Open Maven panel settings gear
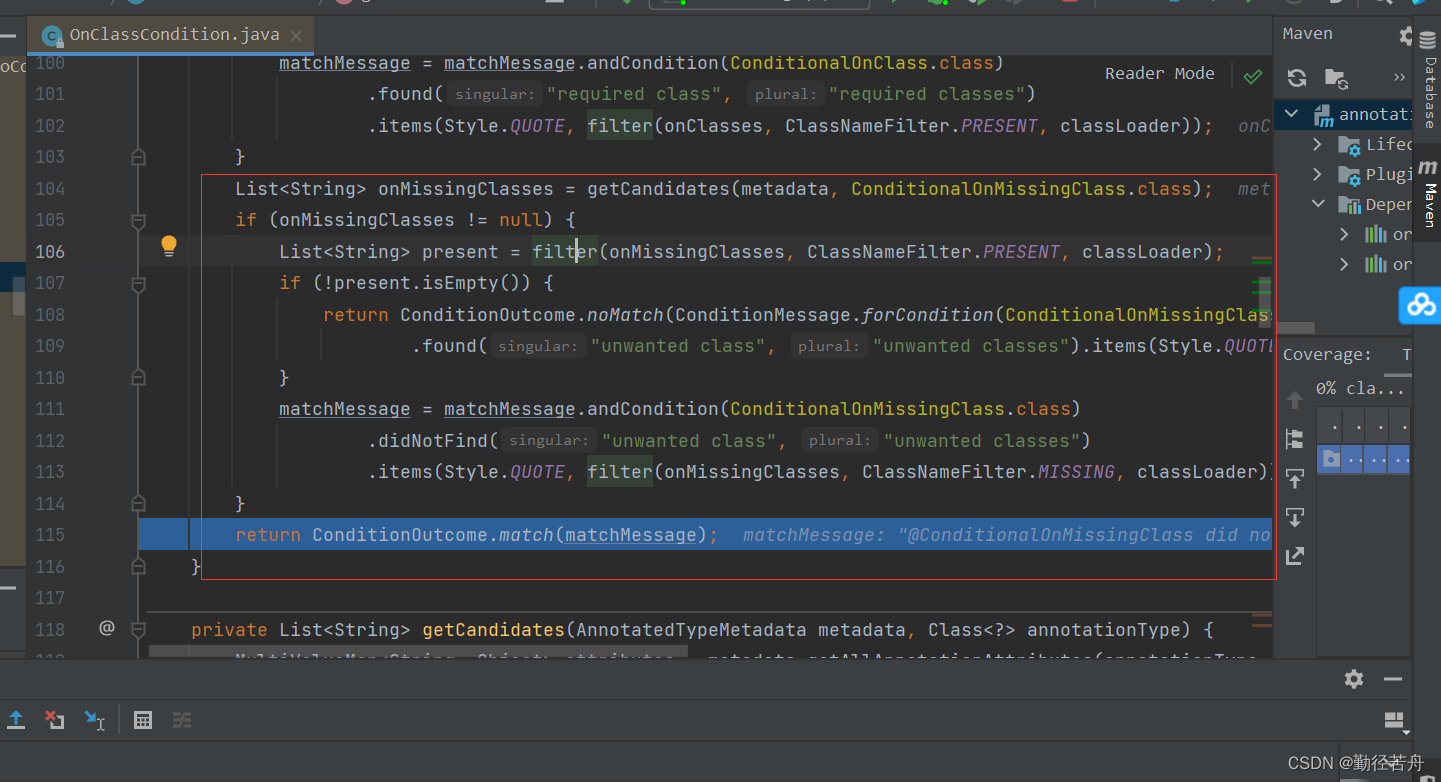1441x782 pixels. pos(1406,34)
